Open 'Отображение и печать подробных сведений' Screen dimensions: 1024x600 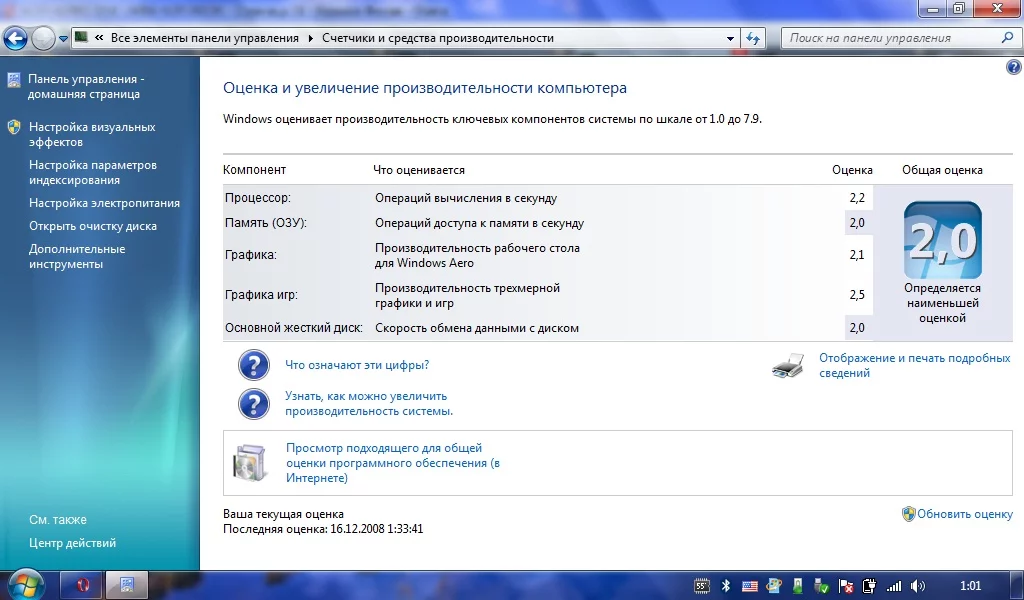click(x=914, y=366)
